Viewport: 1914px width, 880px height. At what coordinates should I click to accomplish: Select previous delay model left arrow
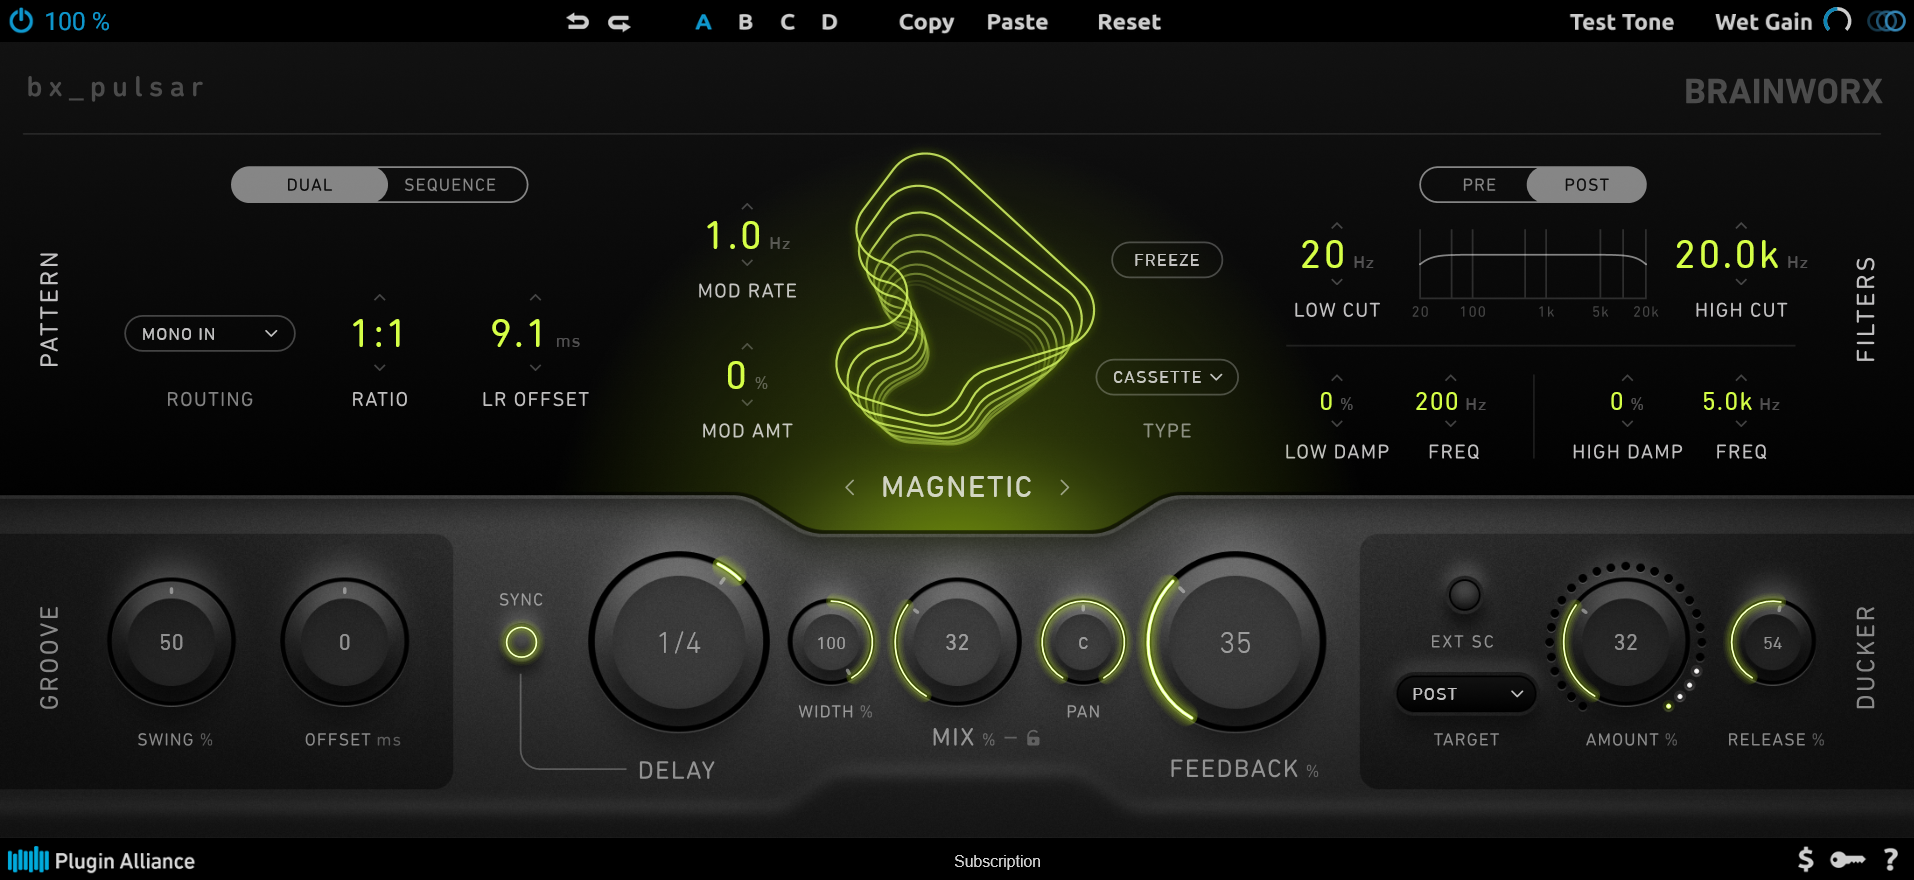pyautogui.click(x=849, y=487)
